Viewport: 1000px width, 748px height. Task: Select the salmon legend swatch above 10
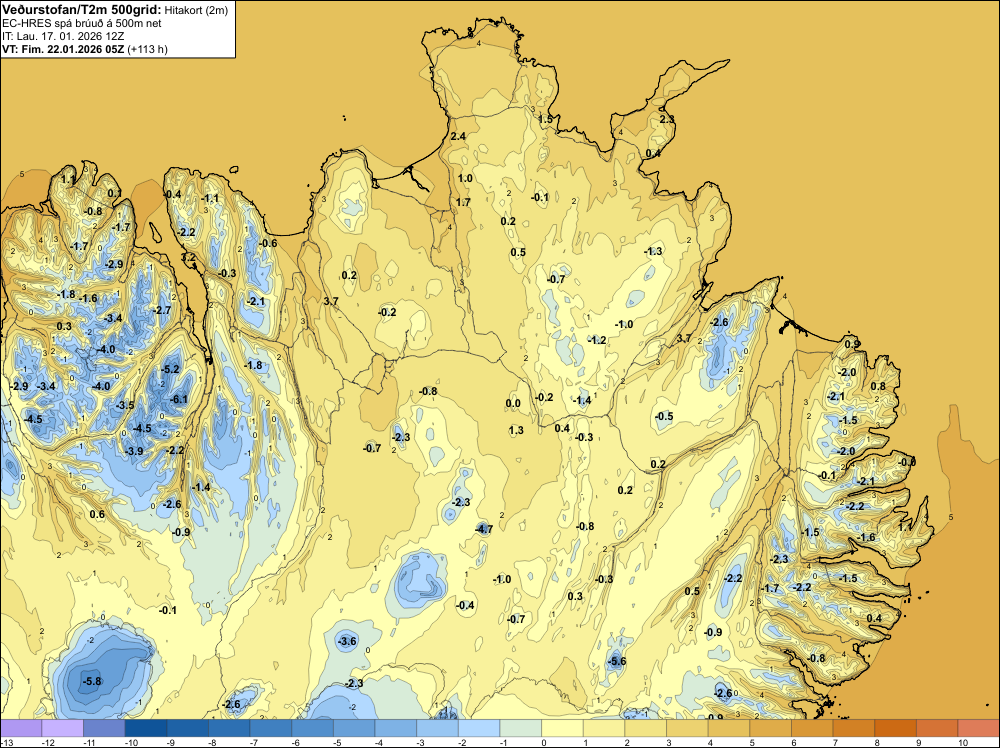[979, 728]
